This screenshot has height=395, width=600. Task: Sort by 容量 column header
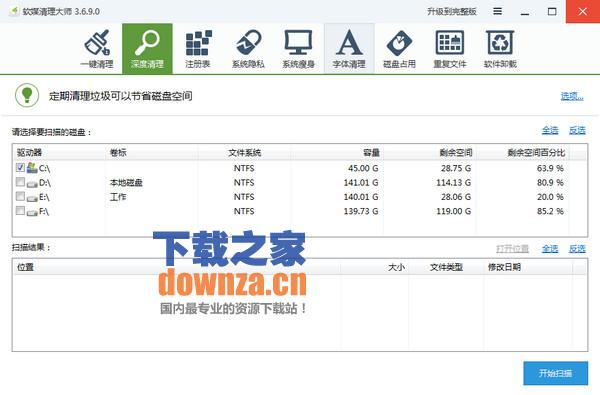[337, 152]
